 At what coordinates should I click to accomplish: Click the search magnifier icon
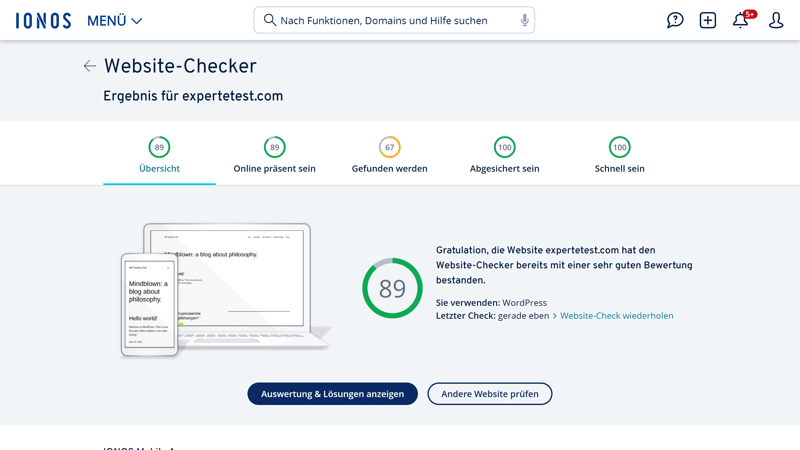(269, 20)
